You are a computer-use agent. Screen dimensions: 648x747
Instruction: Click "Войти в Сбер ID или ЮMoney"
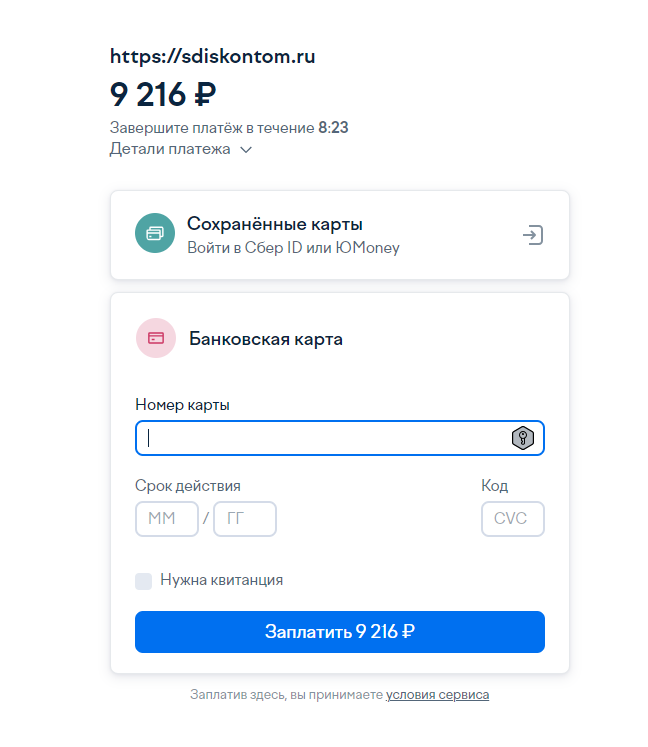pos(293,247)
